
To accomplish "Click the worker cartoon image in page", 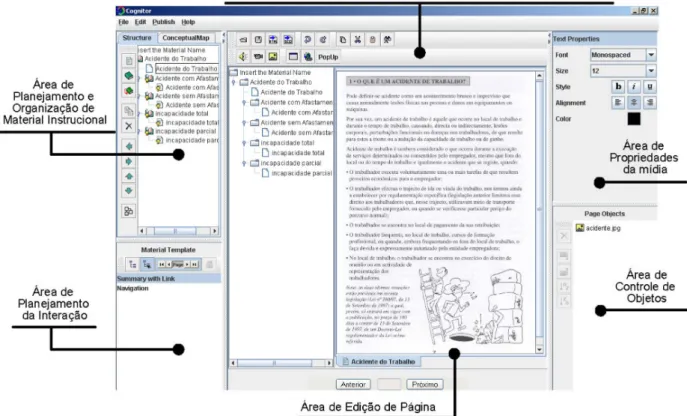I will coord(471,305).
